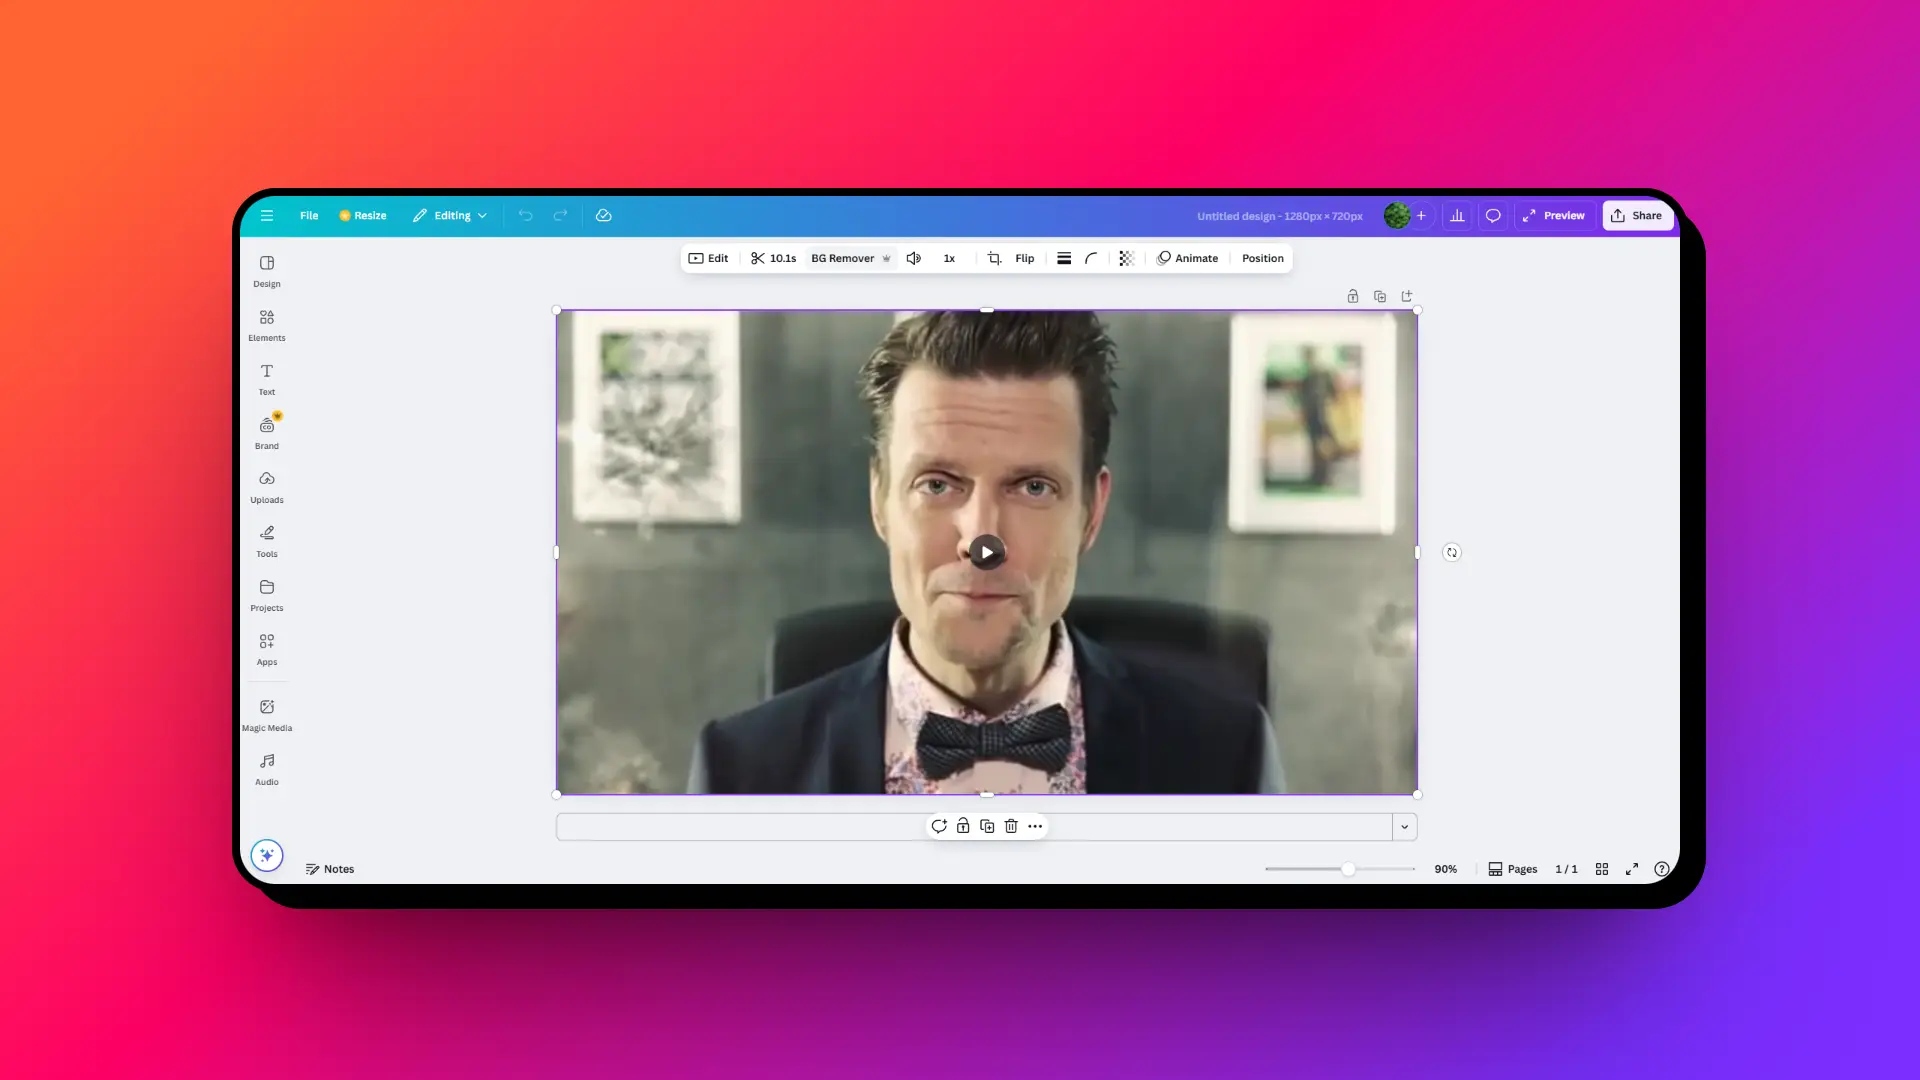
Task: Open the Magic Media app
Action: pyautogui.click(x=267, y=715)
